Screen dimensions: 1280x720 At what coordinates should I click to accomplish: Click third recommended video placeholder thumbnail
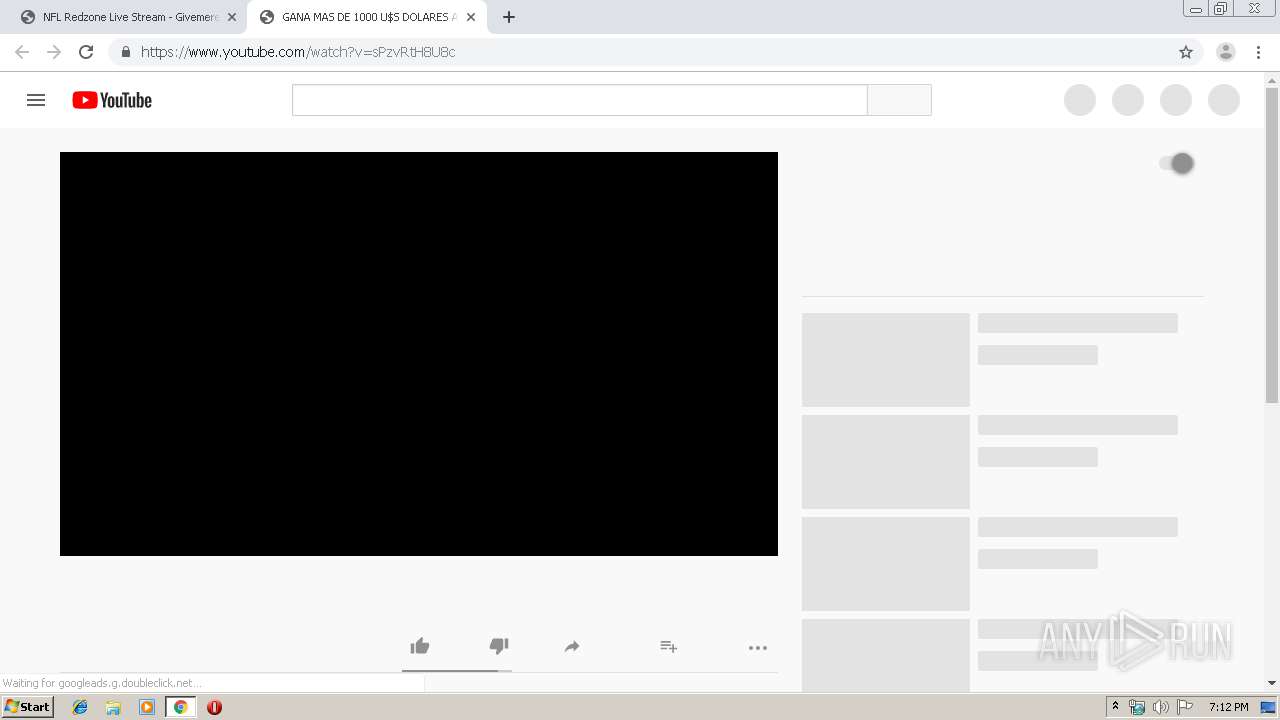click(886, 564)
